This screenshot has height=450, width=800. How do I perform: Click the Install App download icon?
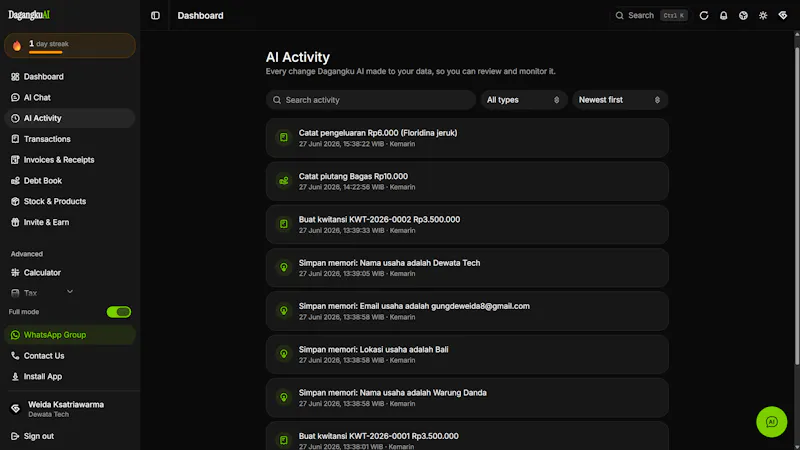tap(15, 377)
